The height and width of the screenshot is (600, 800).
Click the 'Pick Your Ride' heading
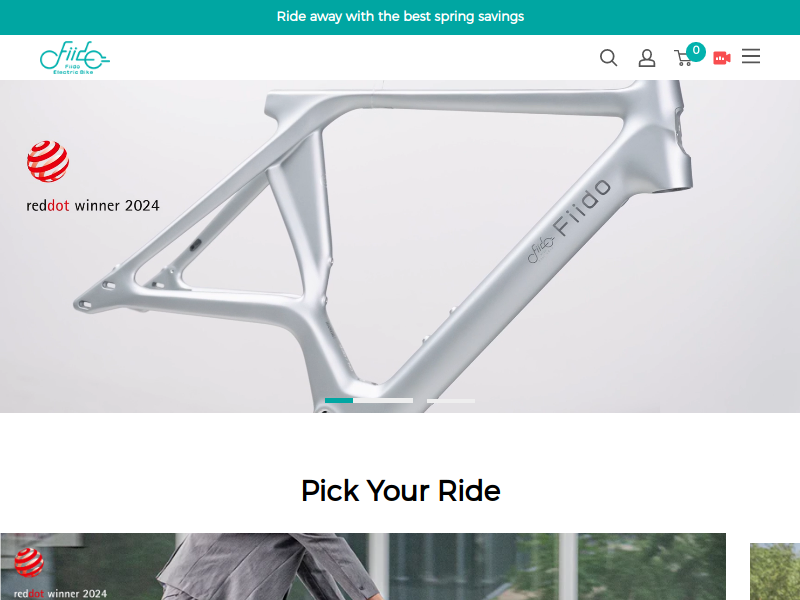click(x=401, y=491)
